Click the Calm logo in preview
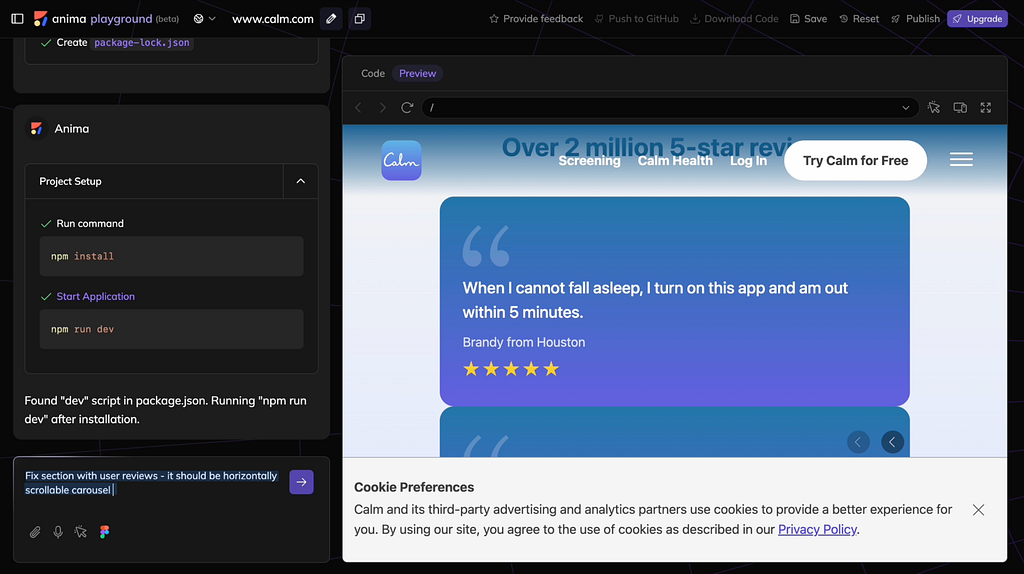 401,161
